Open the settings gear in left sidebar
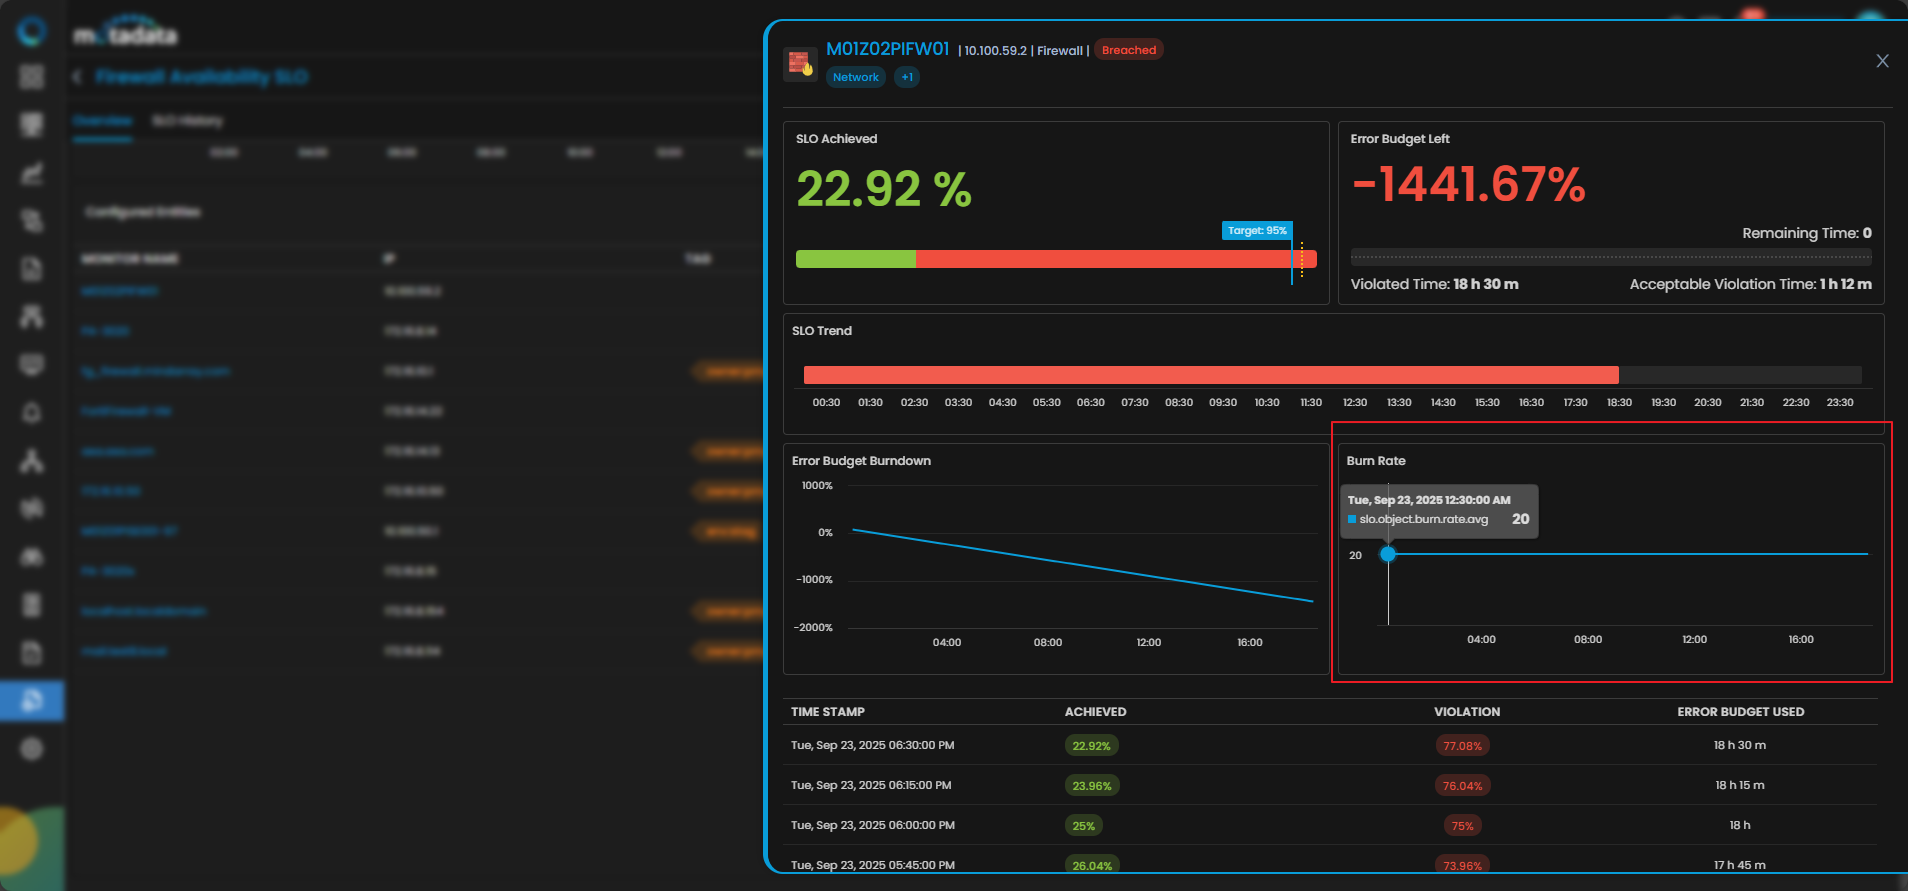 tap(32, 748)
